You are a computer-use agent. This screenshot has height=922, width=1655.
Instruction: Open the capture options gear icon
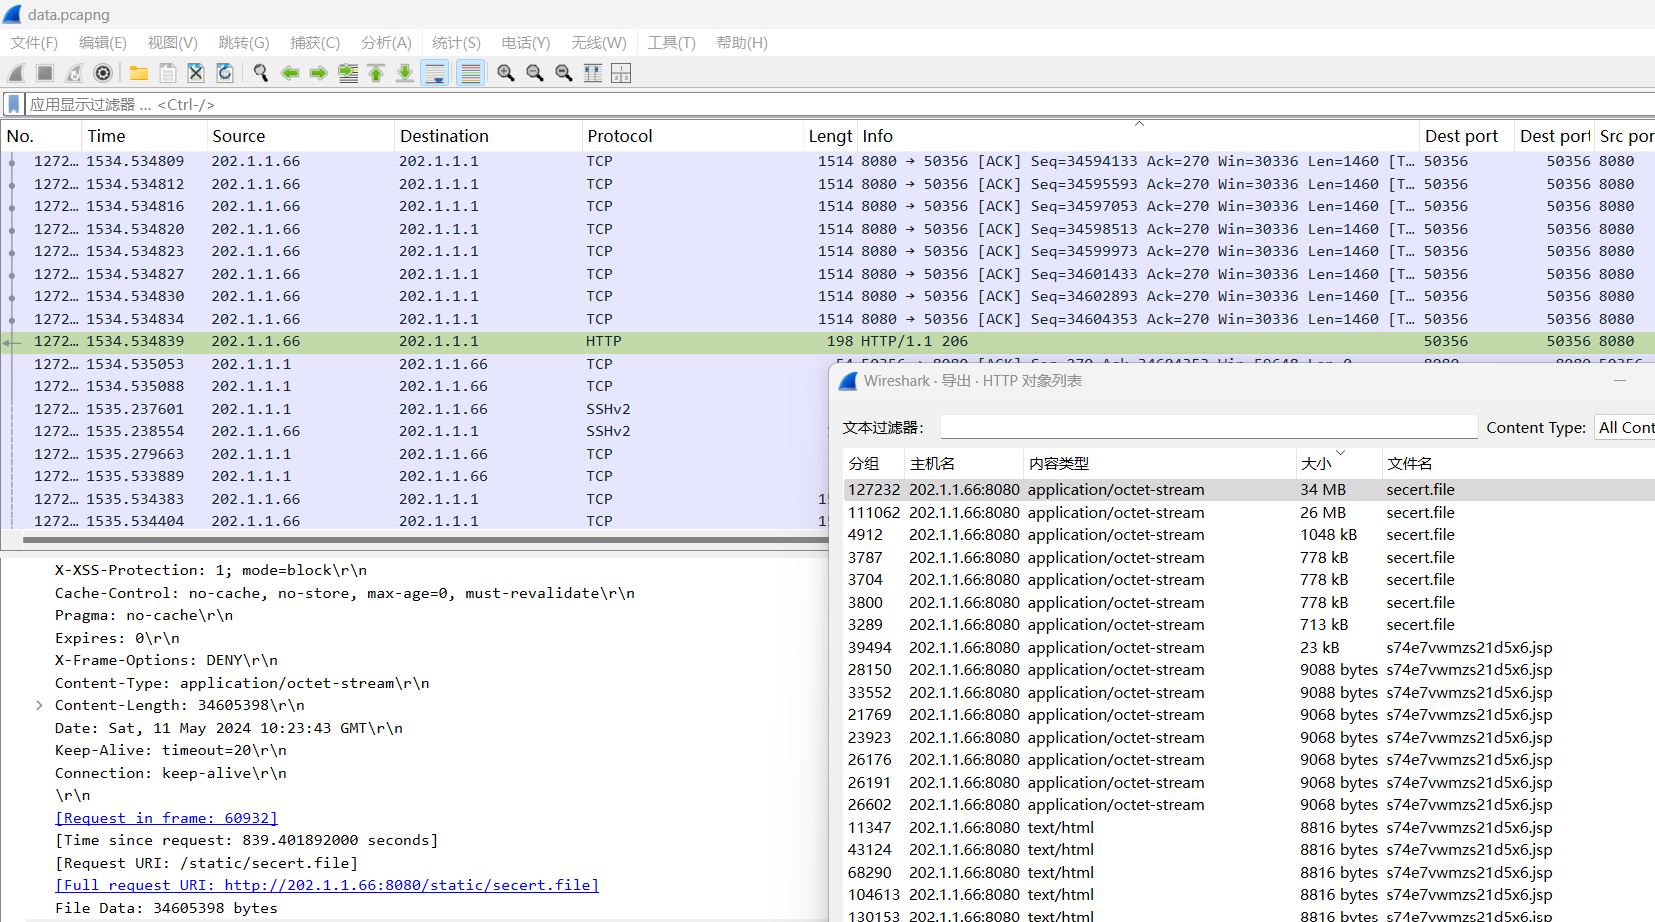coord(103,73)
